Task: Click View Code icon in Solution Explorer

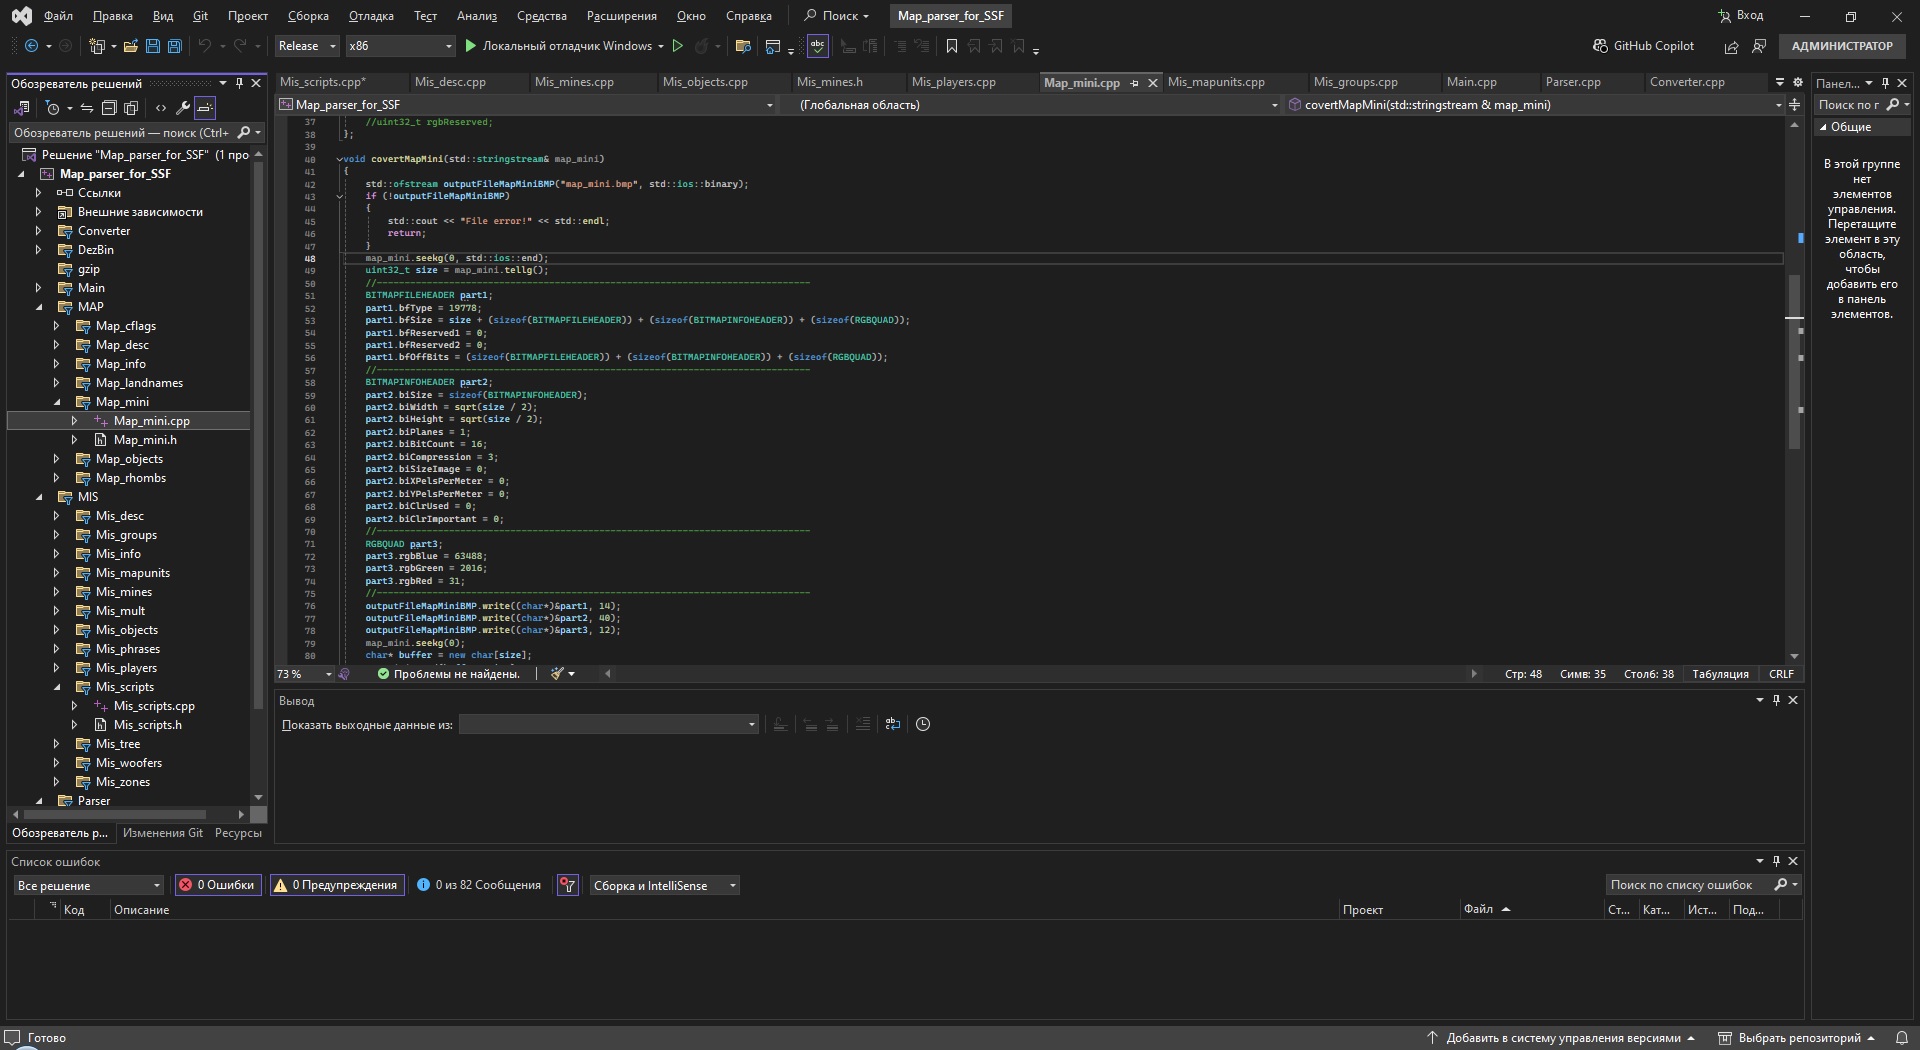Action: coord(160,108)
